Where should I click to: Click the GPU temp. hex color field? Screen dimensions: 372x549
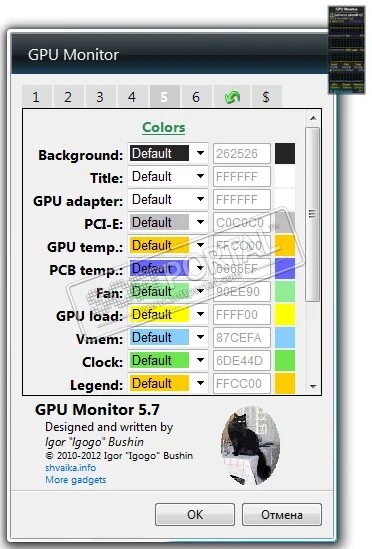pyautogui.click(x=242, y=245)
